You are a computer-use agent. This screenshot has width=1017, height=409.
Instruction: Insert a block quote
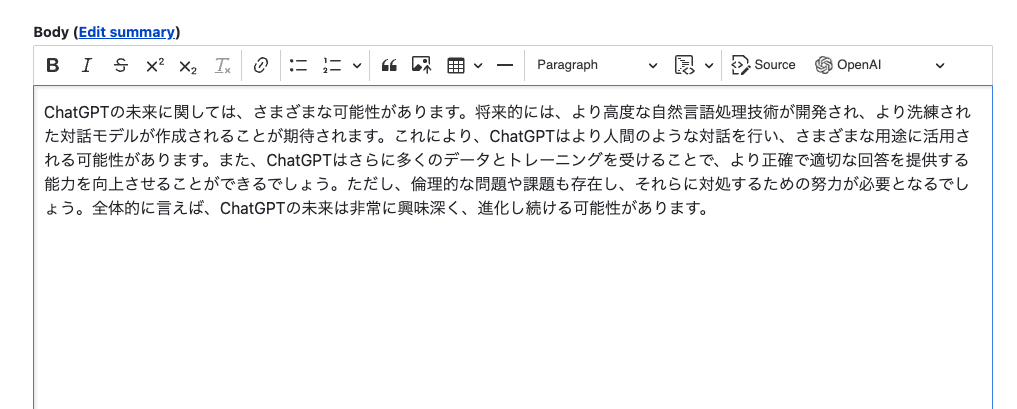point(389,65)
